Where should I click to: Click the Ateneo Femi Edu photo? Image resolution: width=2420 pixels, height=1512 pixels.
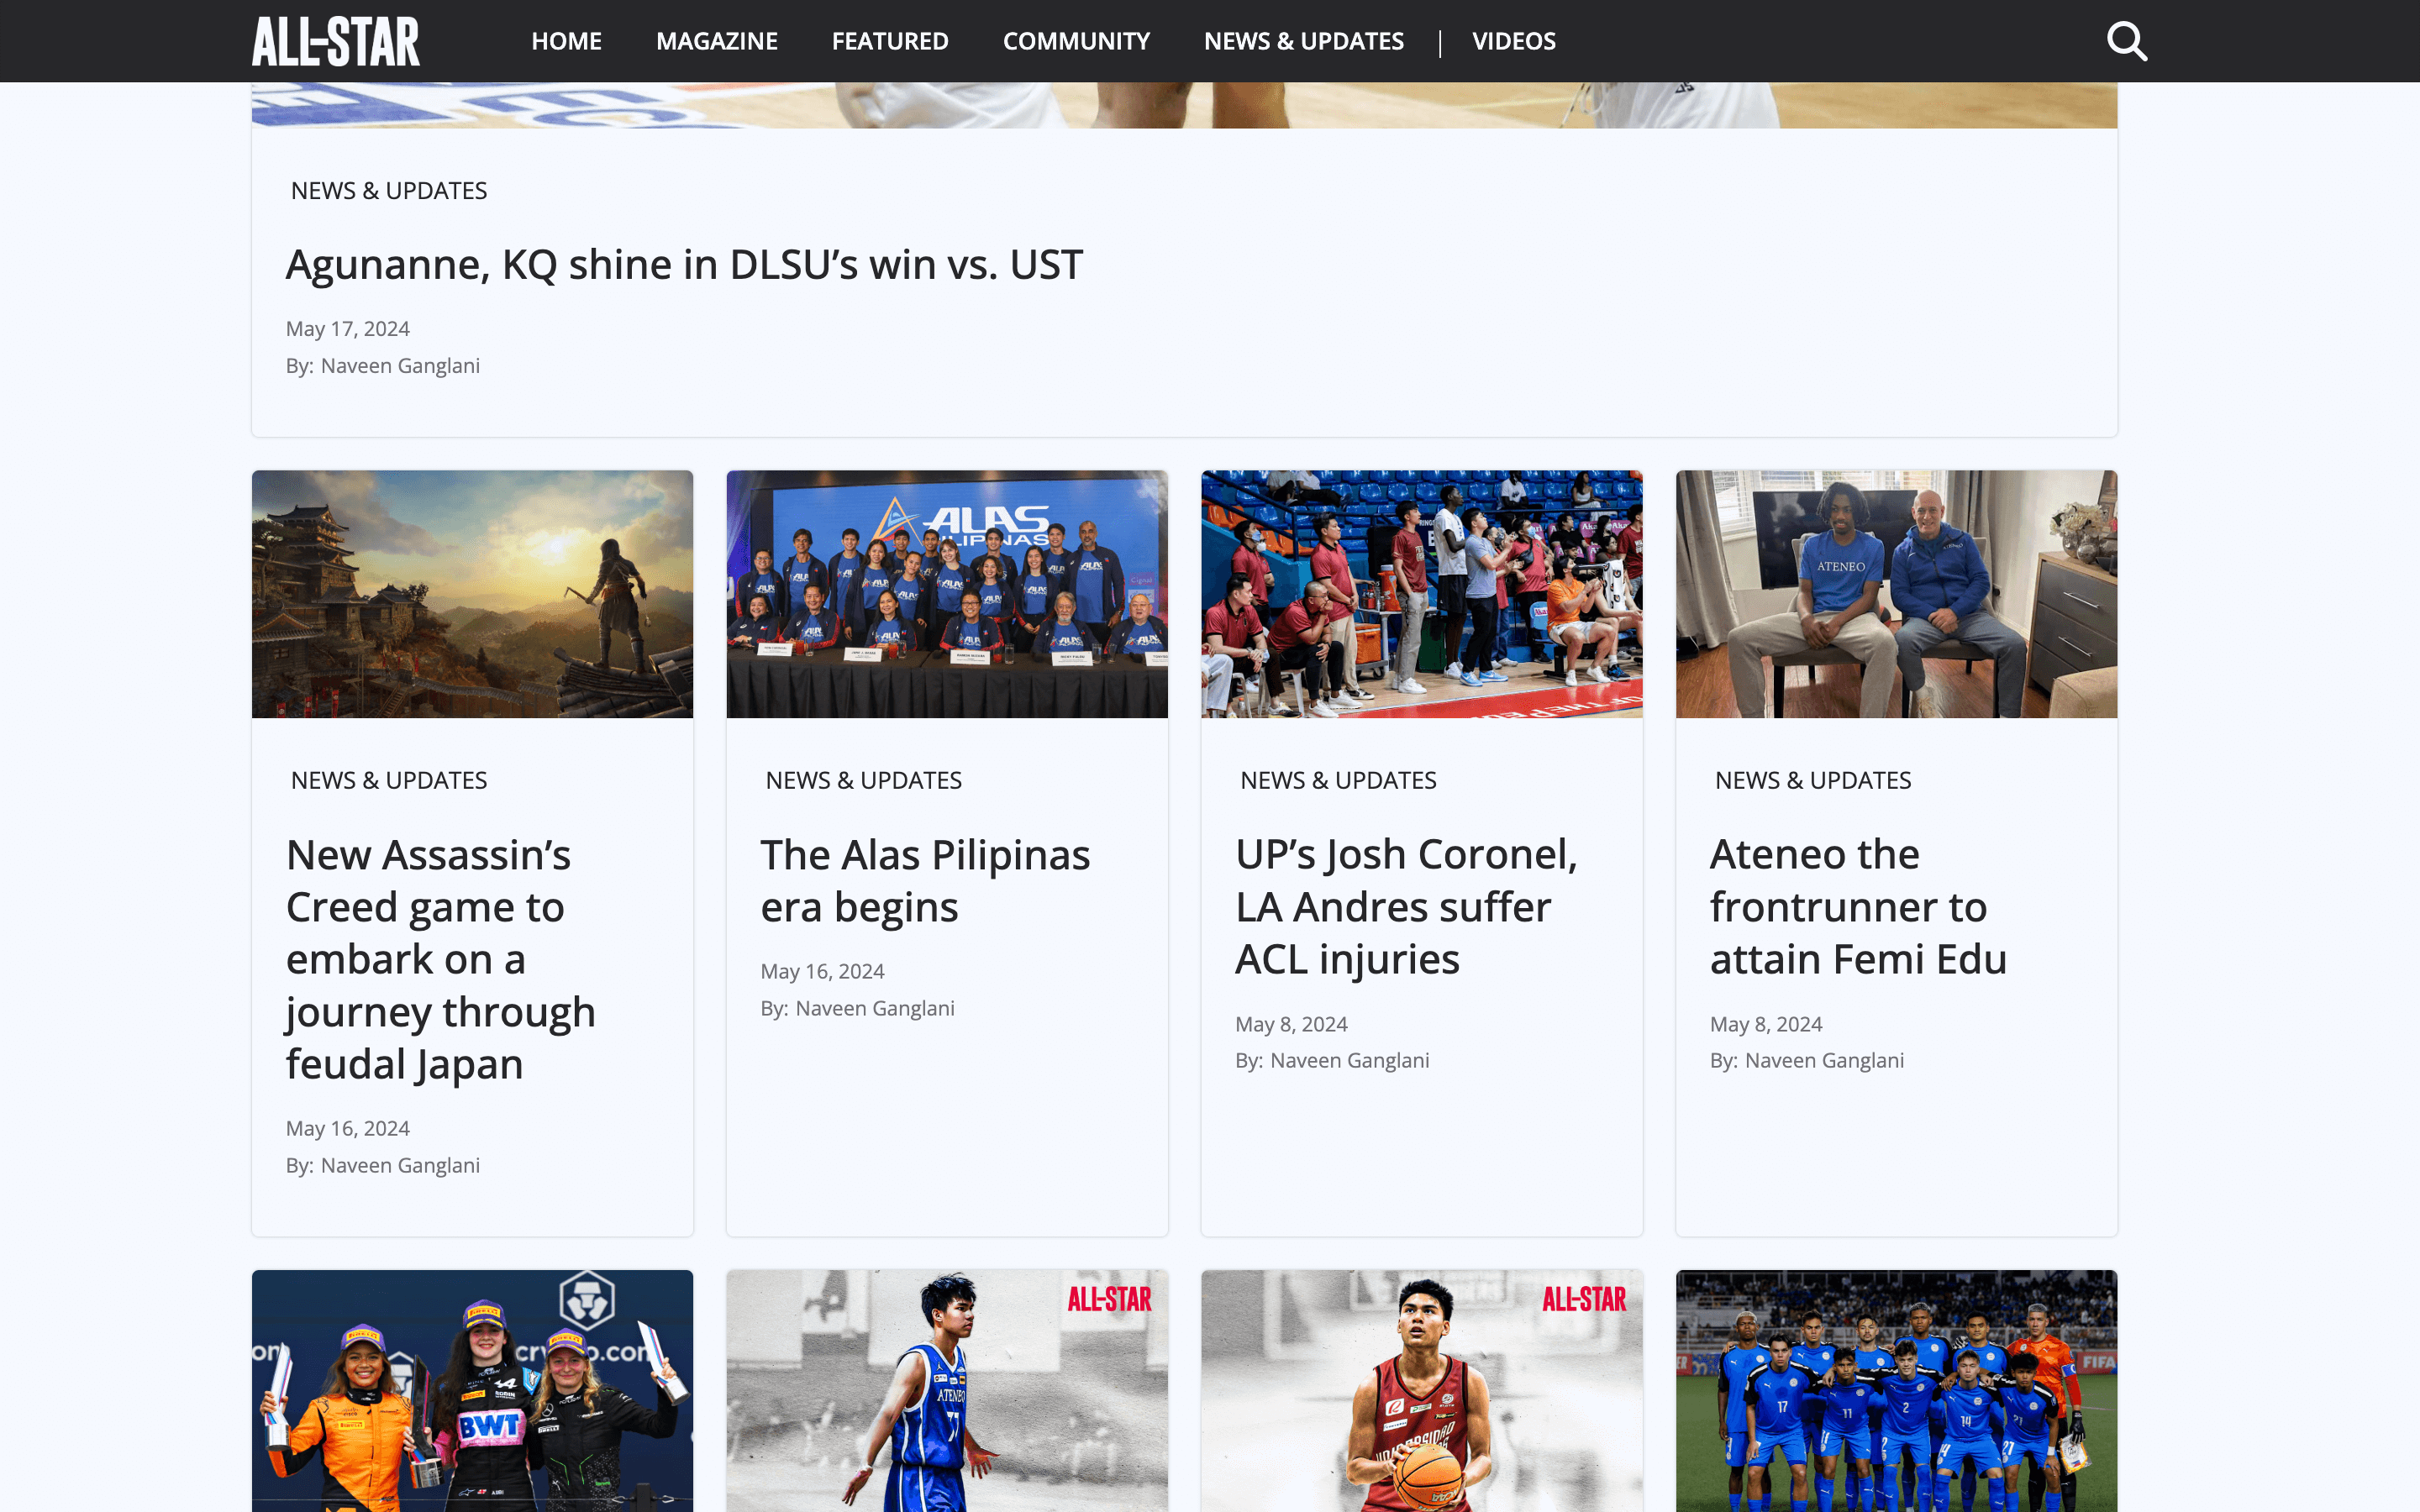click(x=1896, y=594)
